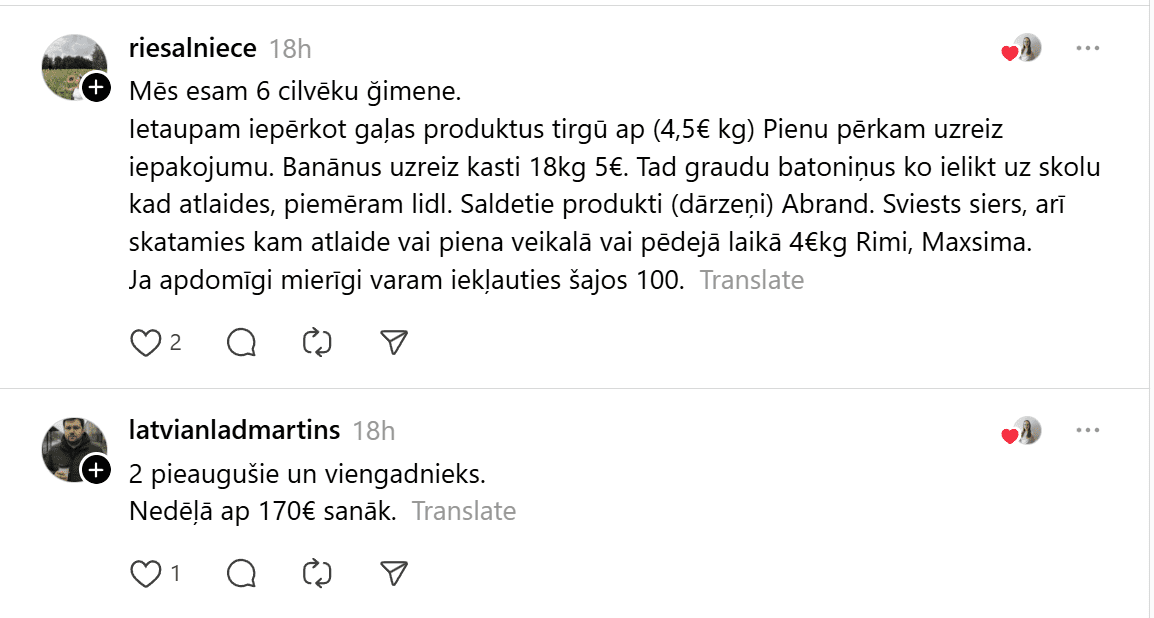Repost riesalniece's comment
Image resolution: width=1154 pixels, height=618 pixels.
click(x=317, y=343)
